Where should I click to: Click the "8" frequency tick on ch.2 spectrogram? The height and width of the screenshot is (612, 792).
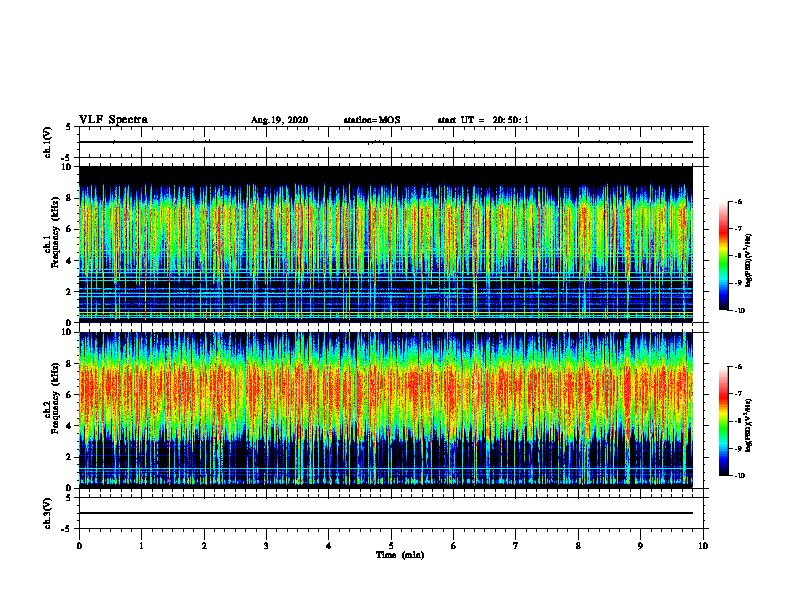tap(69, 364)
